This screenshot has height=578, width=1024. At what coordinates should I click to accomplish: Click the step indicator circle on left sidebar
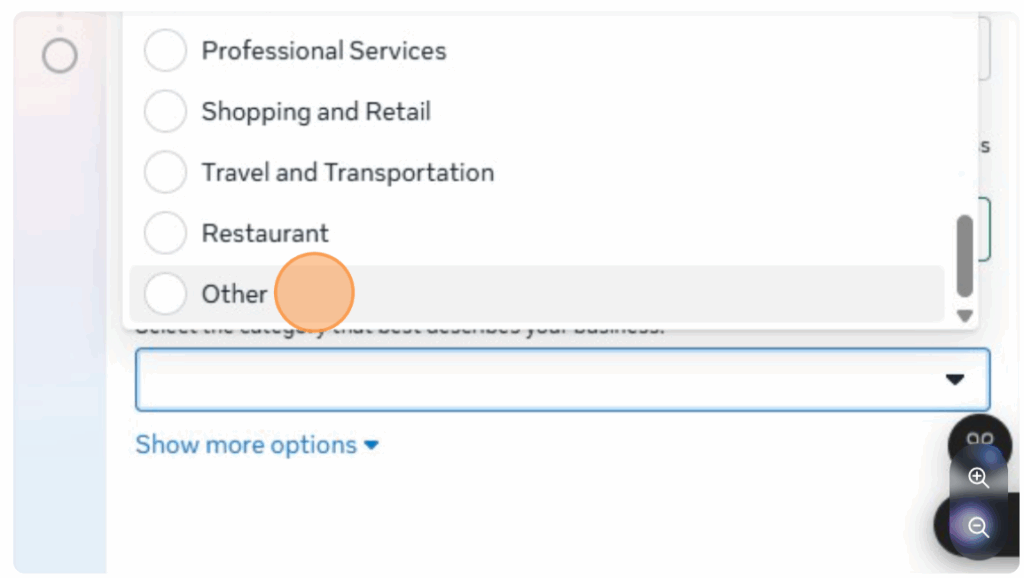60,57
